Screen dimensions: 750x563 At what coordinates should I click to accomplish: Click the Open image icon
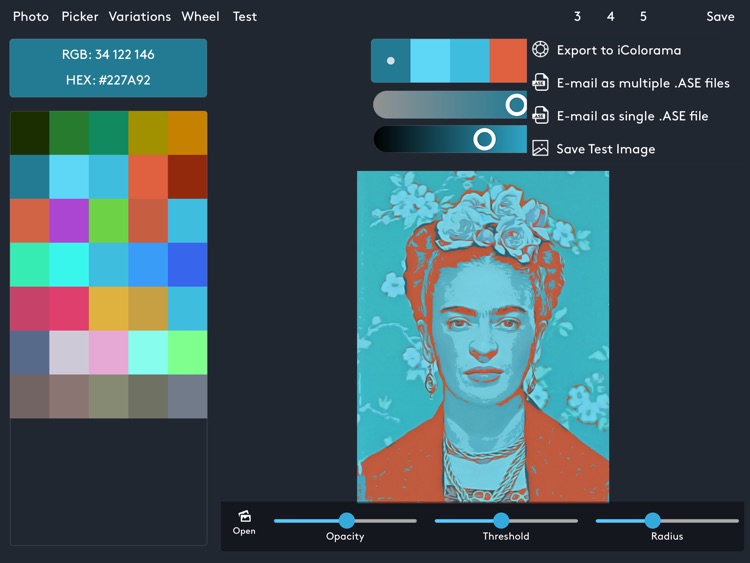coord(244,516)
